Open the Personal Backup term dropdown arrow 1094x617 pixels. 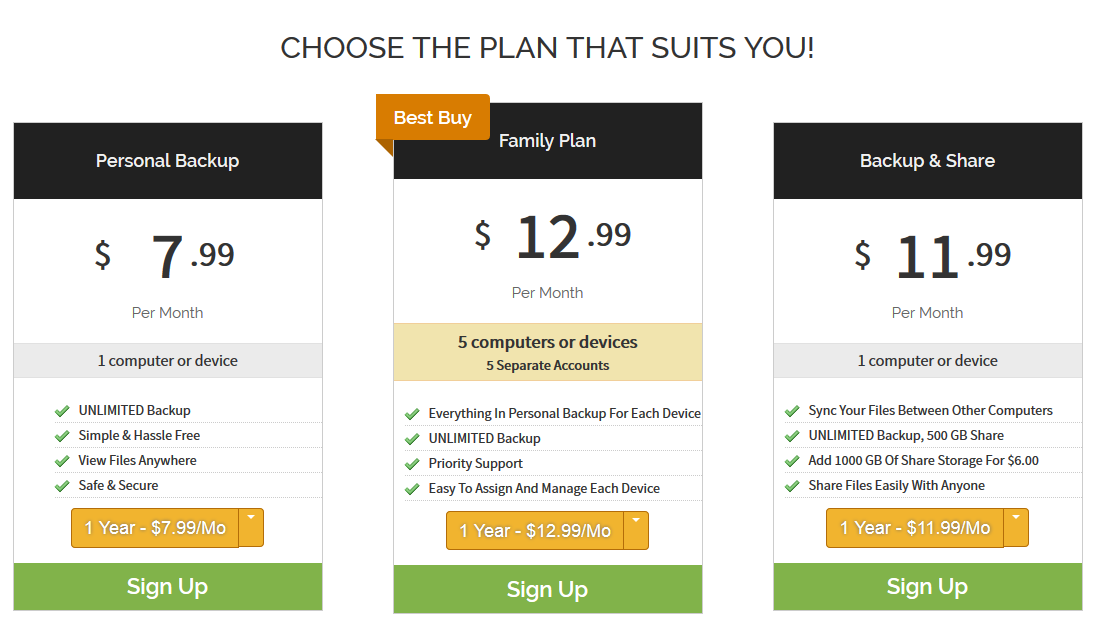[251, 527]
